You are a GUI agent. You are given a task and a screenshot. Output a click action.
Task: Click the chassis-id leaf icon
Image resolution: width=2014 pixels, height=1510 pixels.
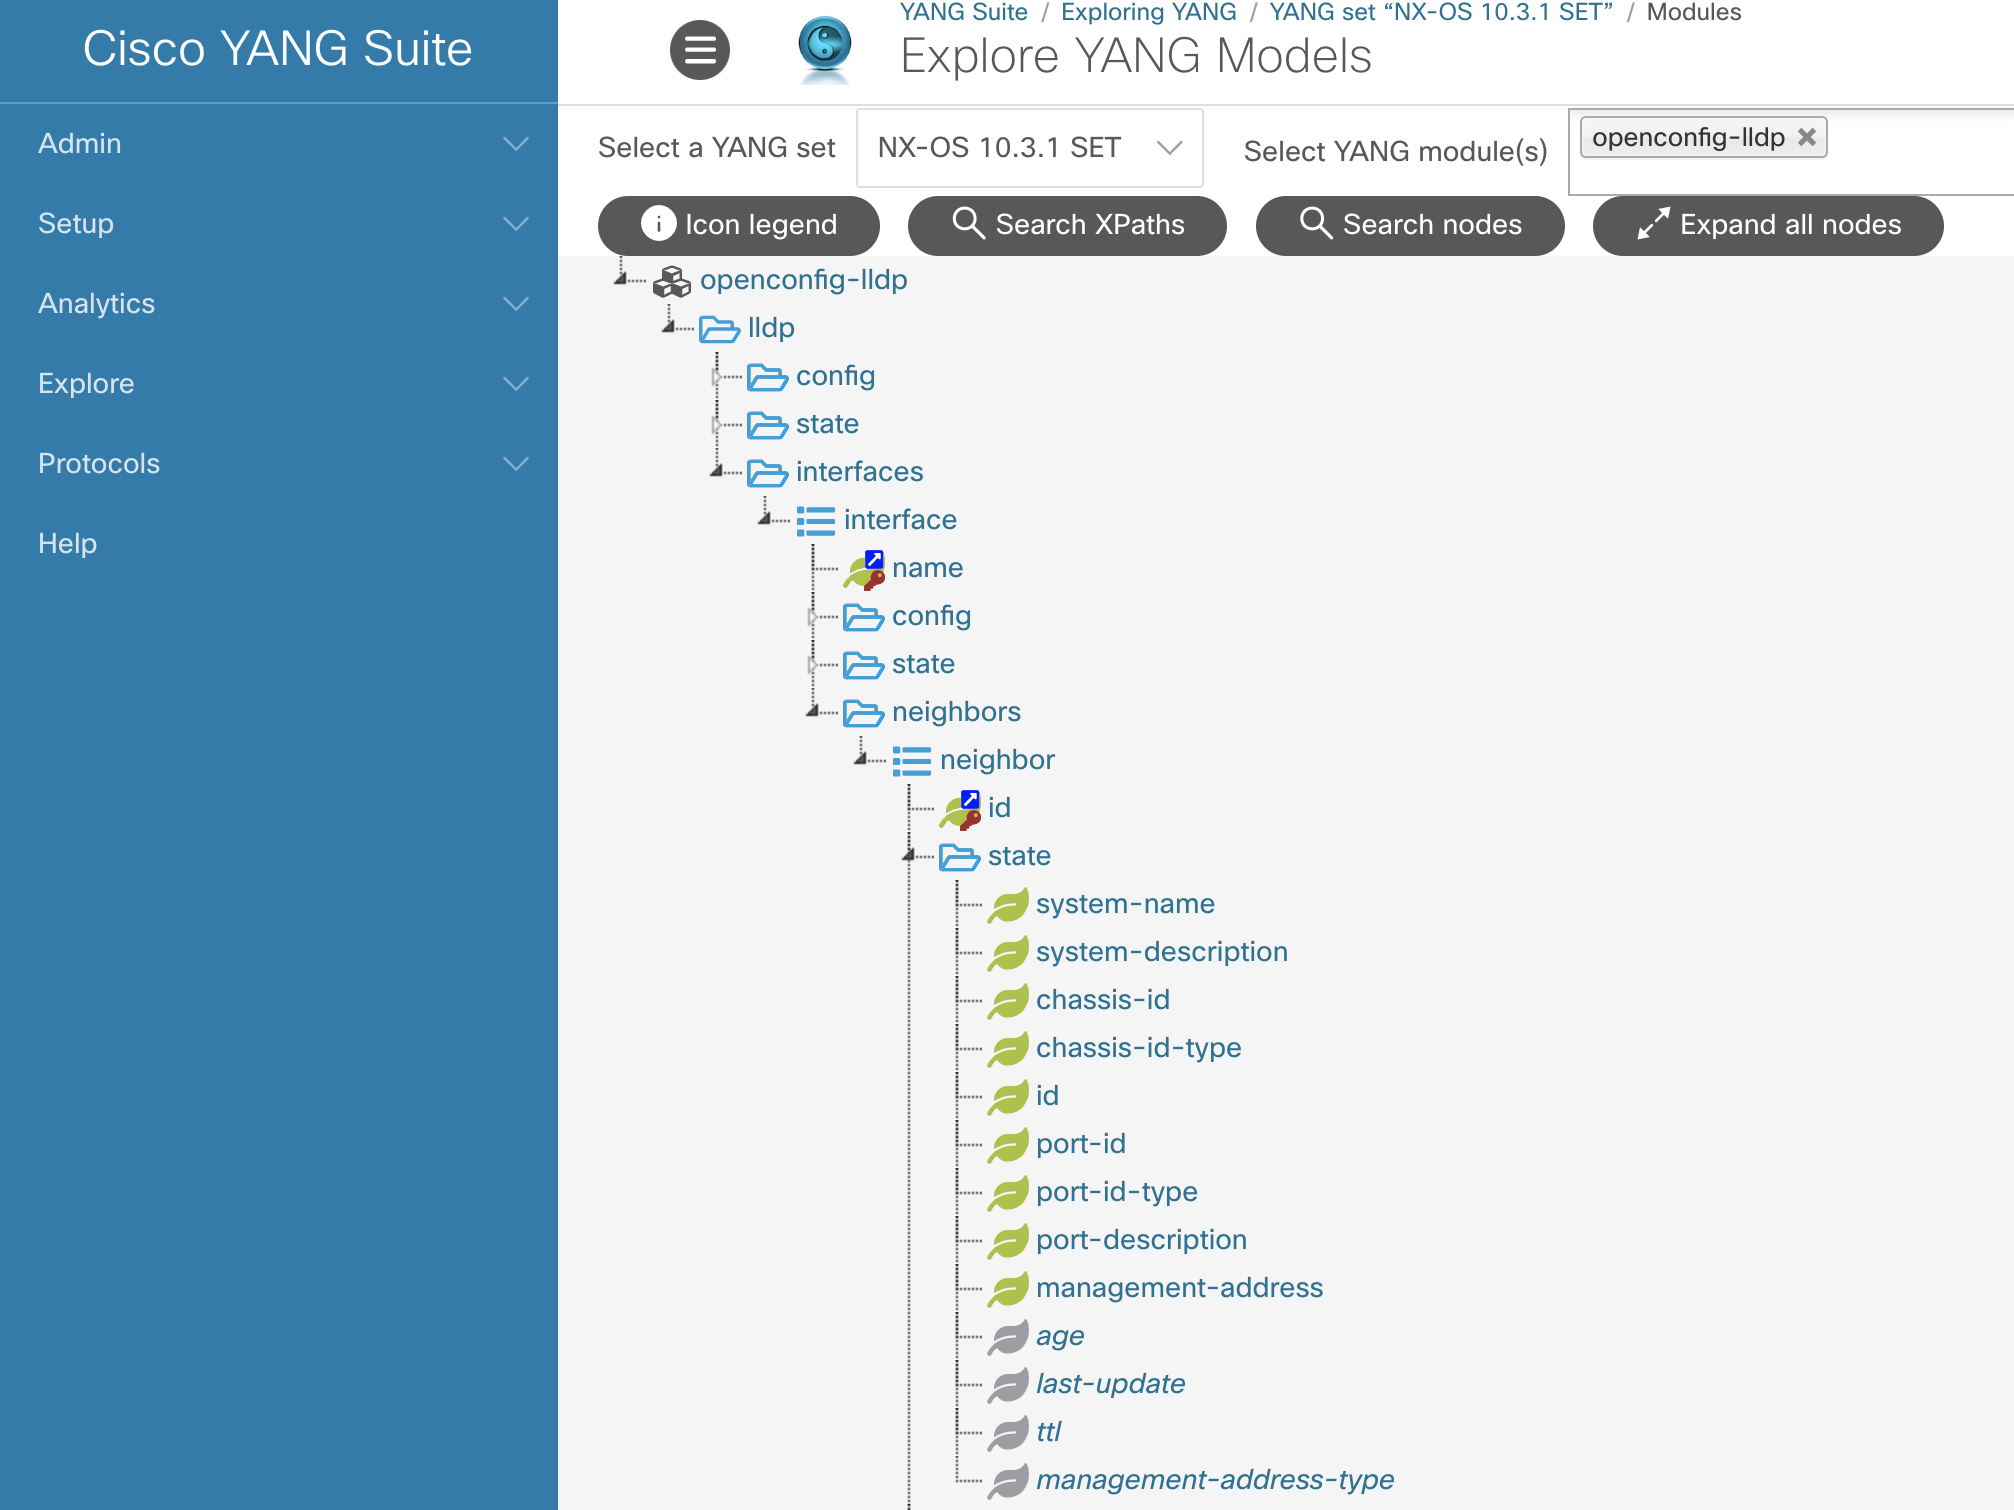click(x=1008, y=1001)
